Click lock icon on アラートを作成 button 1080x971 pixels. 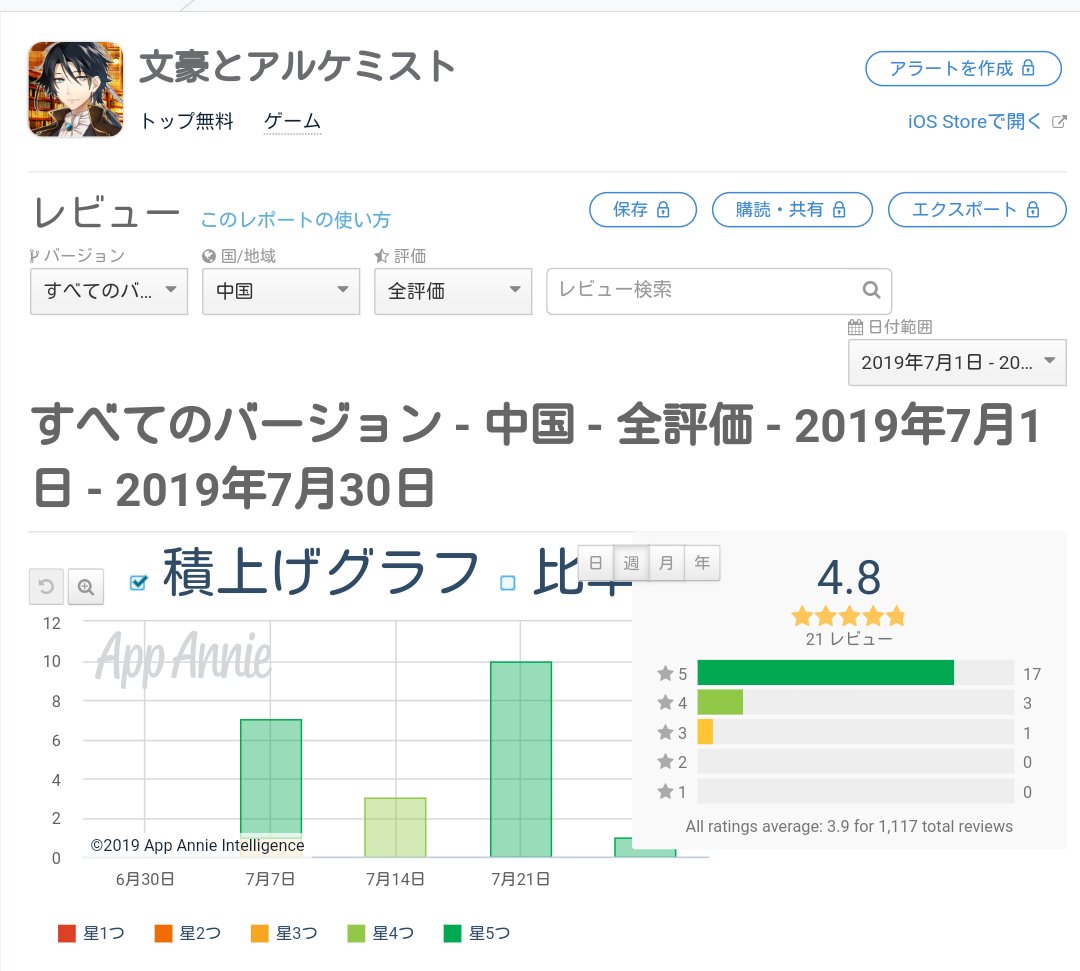click(x=1028, y=67)
